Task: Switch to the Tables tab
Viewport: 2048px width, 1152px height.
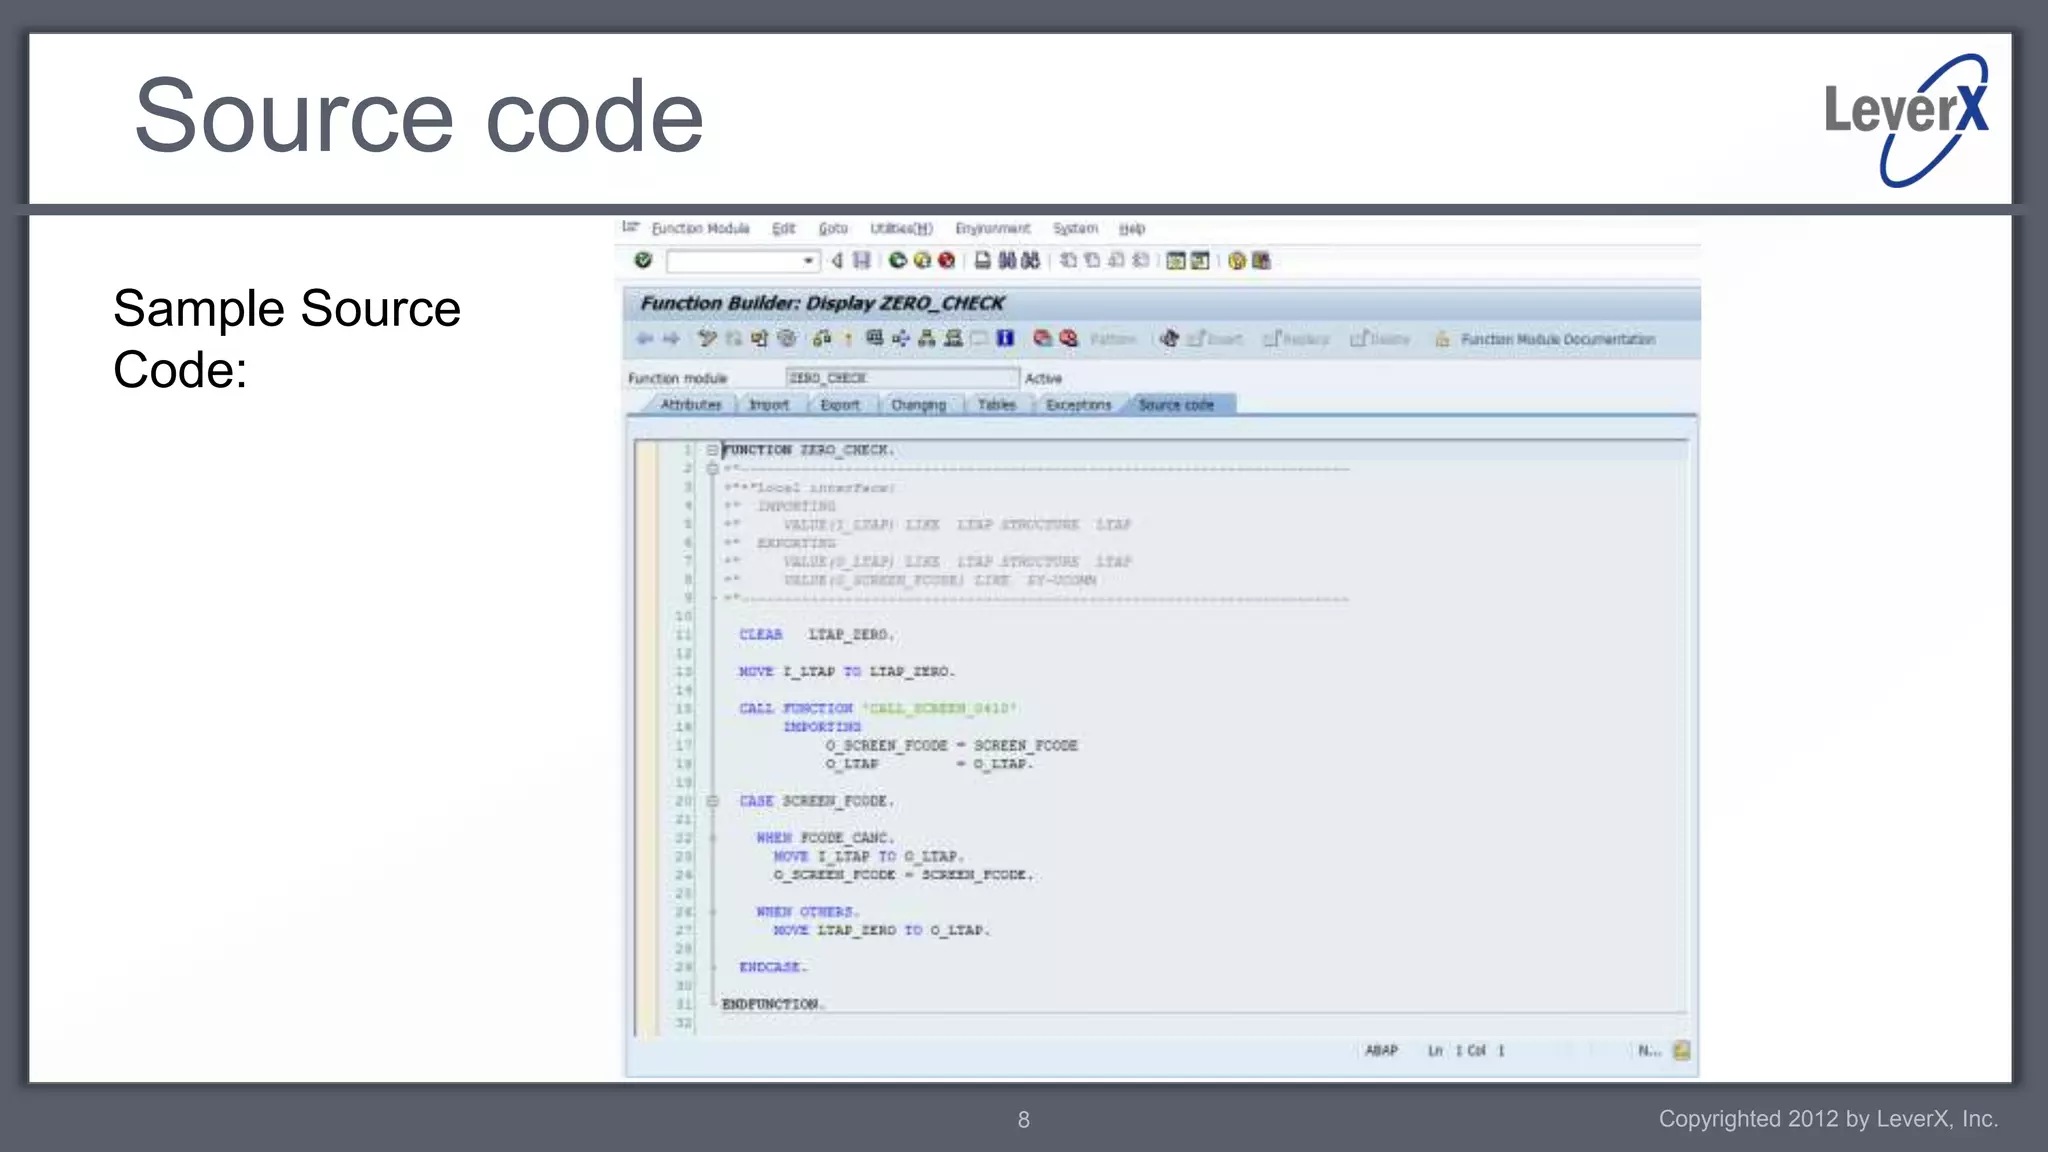Action: pyautogui.click(x=996, y=404)
